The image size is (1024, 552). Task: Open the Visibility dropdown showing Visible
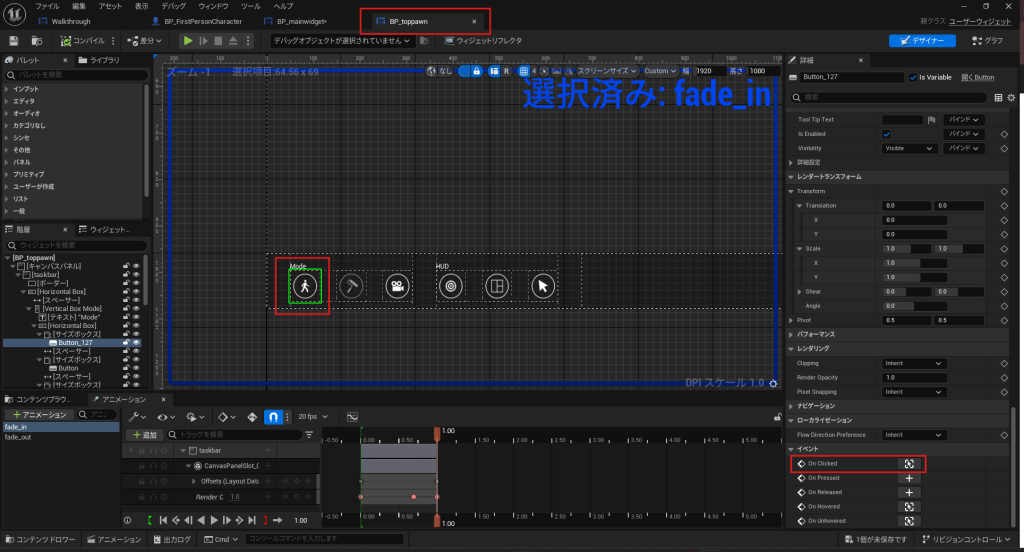click(x=908, y=148)
